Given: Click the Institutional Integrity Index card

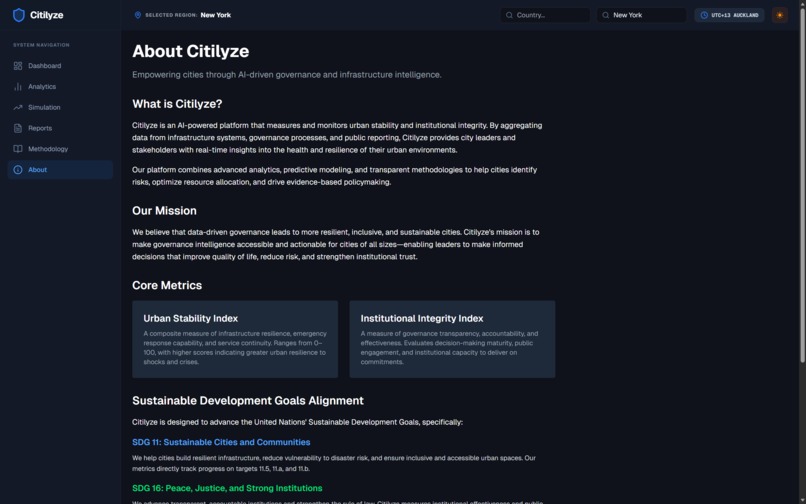Looking at the screenshot, I should (452, 339).
